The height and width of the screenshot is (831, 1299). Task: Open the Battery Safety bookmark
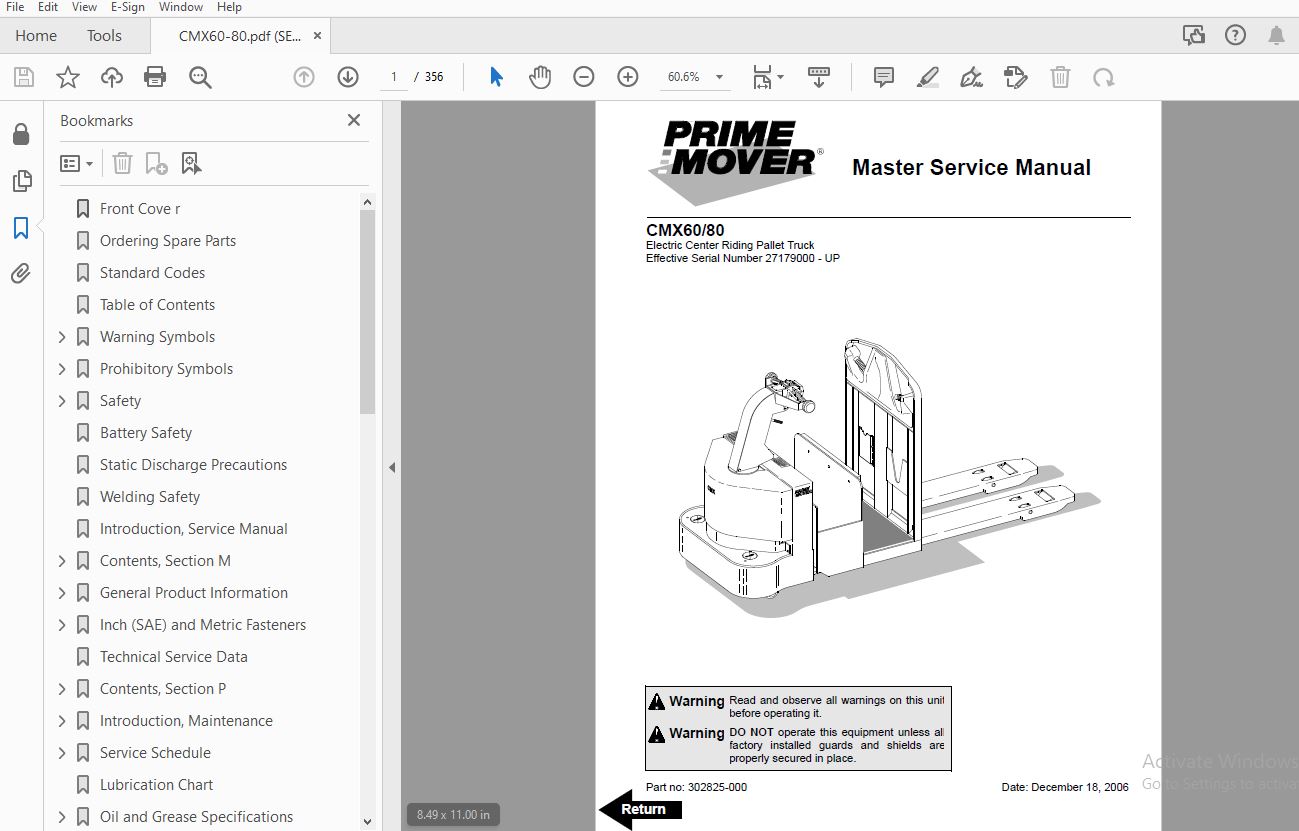[145, 433]
